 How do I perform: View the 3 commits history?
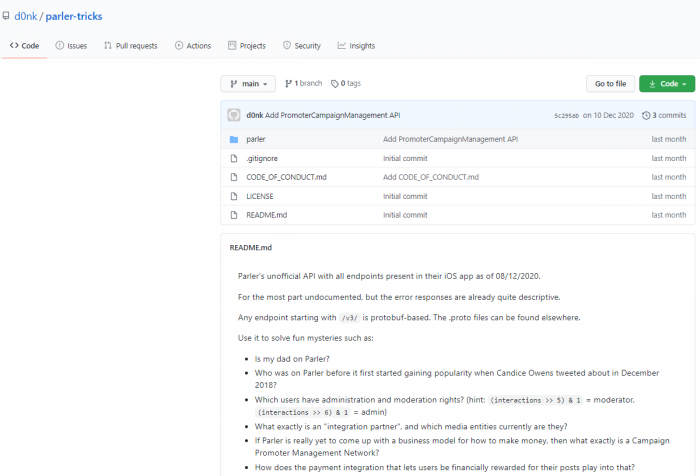pyautogui.click(x=668, y=115)
